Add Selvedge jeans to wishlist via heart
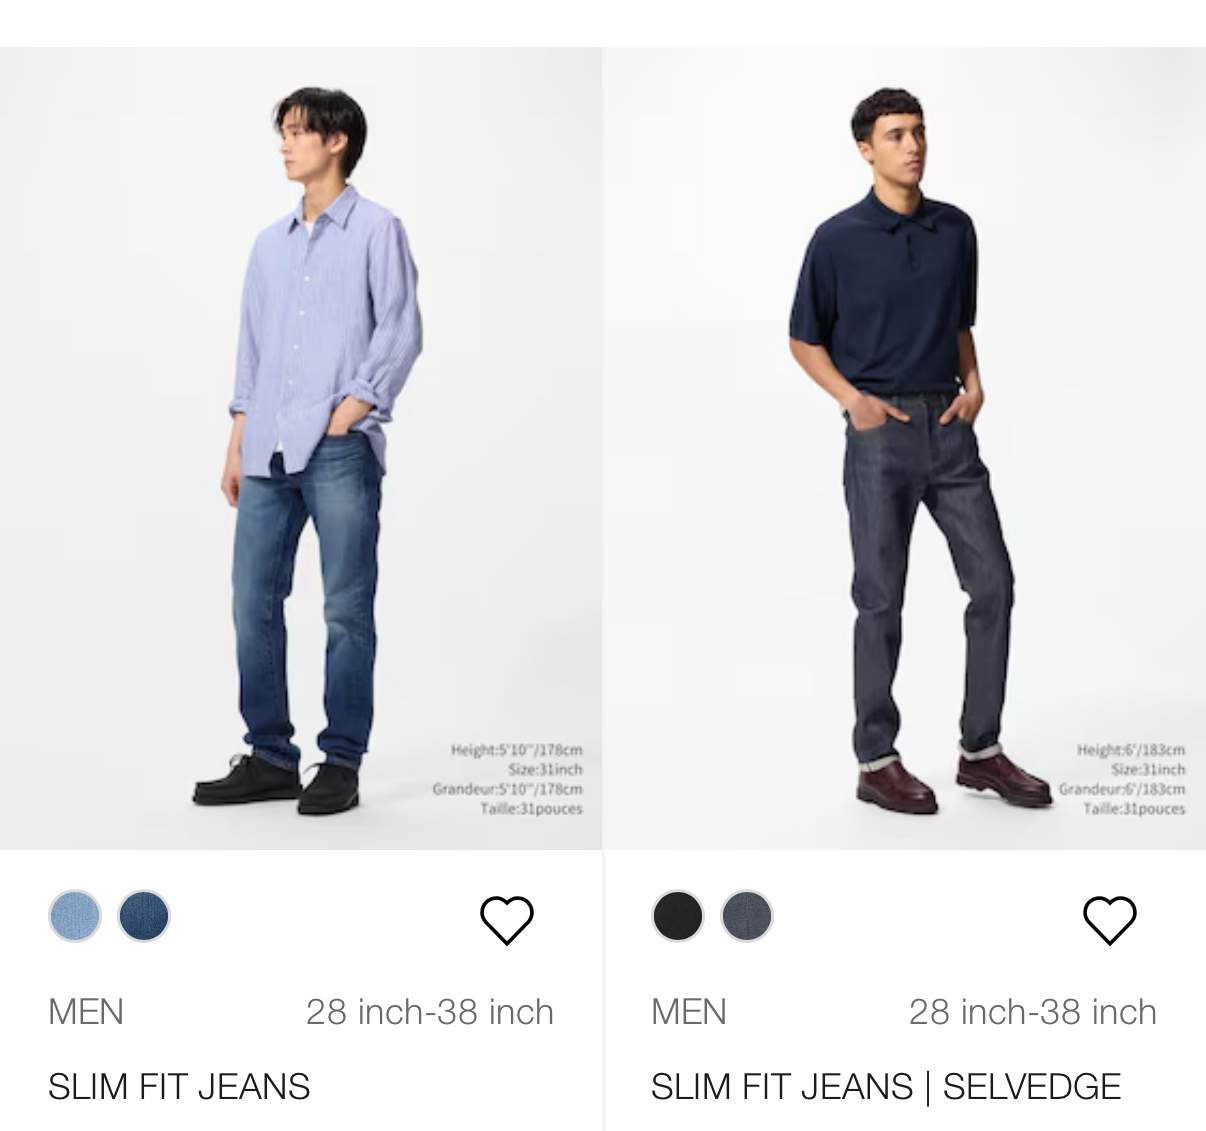Screen dimensions: 1206x1131 pos(1110,920)
